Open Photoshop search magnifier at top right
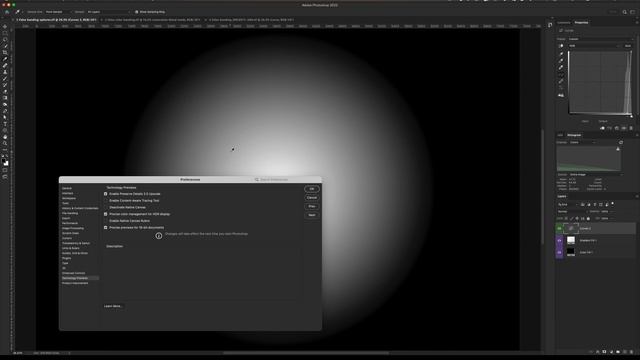The height and width of the screenshot is (360, 640). coord(624,12)
